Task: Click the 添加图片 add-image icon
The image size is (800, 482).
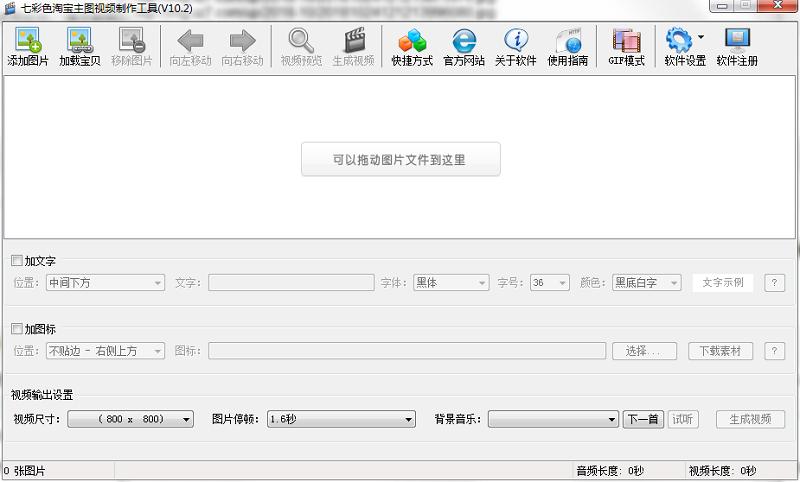Action: (28, 41)
